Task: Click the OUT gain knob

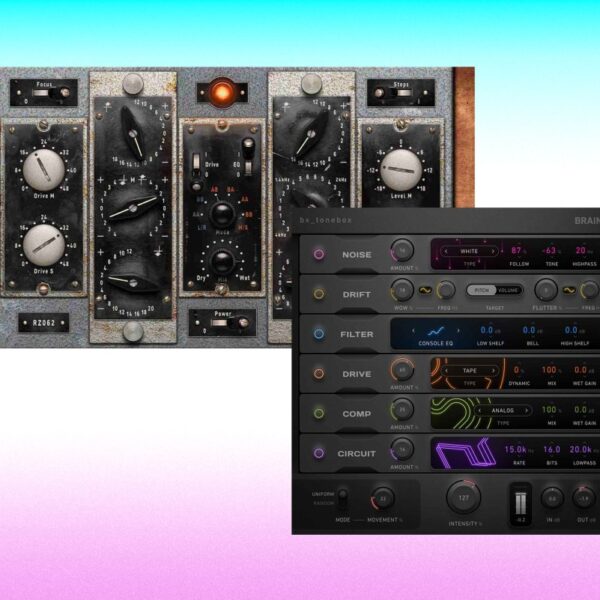Action: point(584,499)
